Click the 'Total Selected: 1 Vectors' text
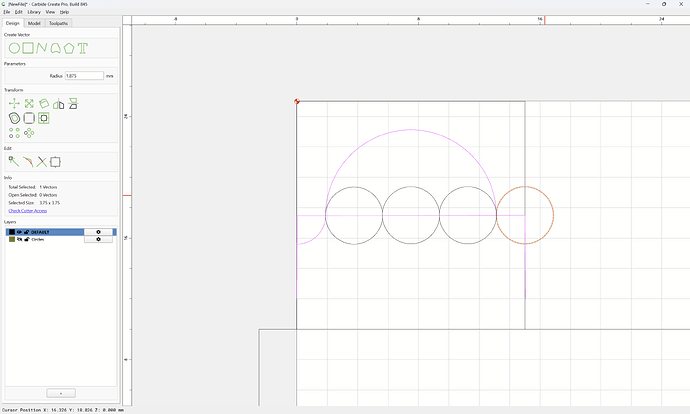The width and height of the screenshot is (690, 414). [33, 187]
